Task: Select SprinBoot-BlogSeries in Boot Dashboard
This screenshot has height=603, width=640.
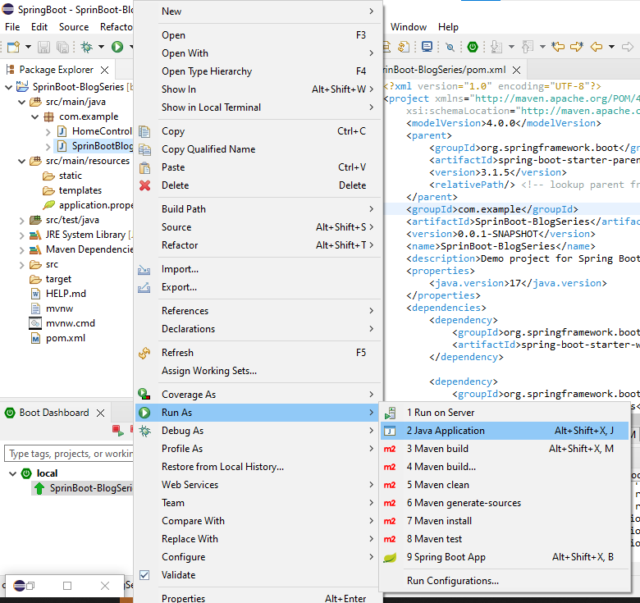Action: (x=83, y=488)
